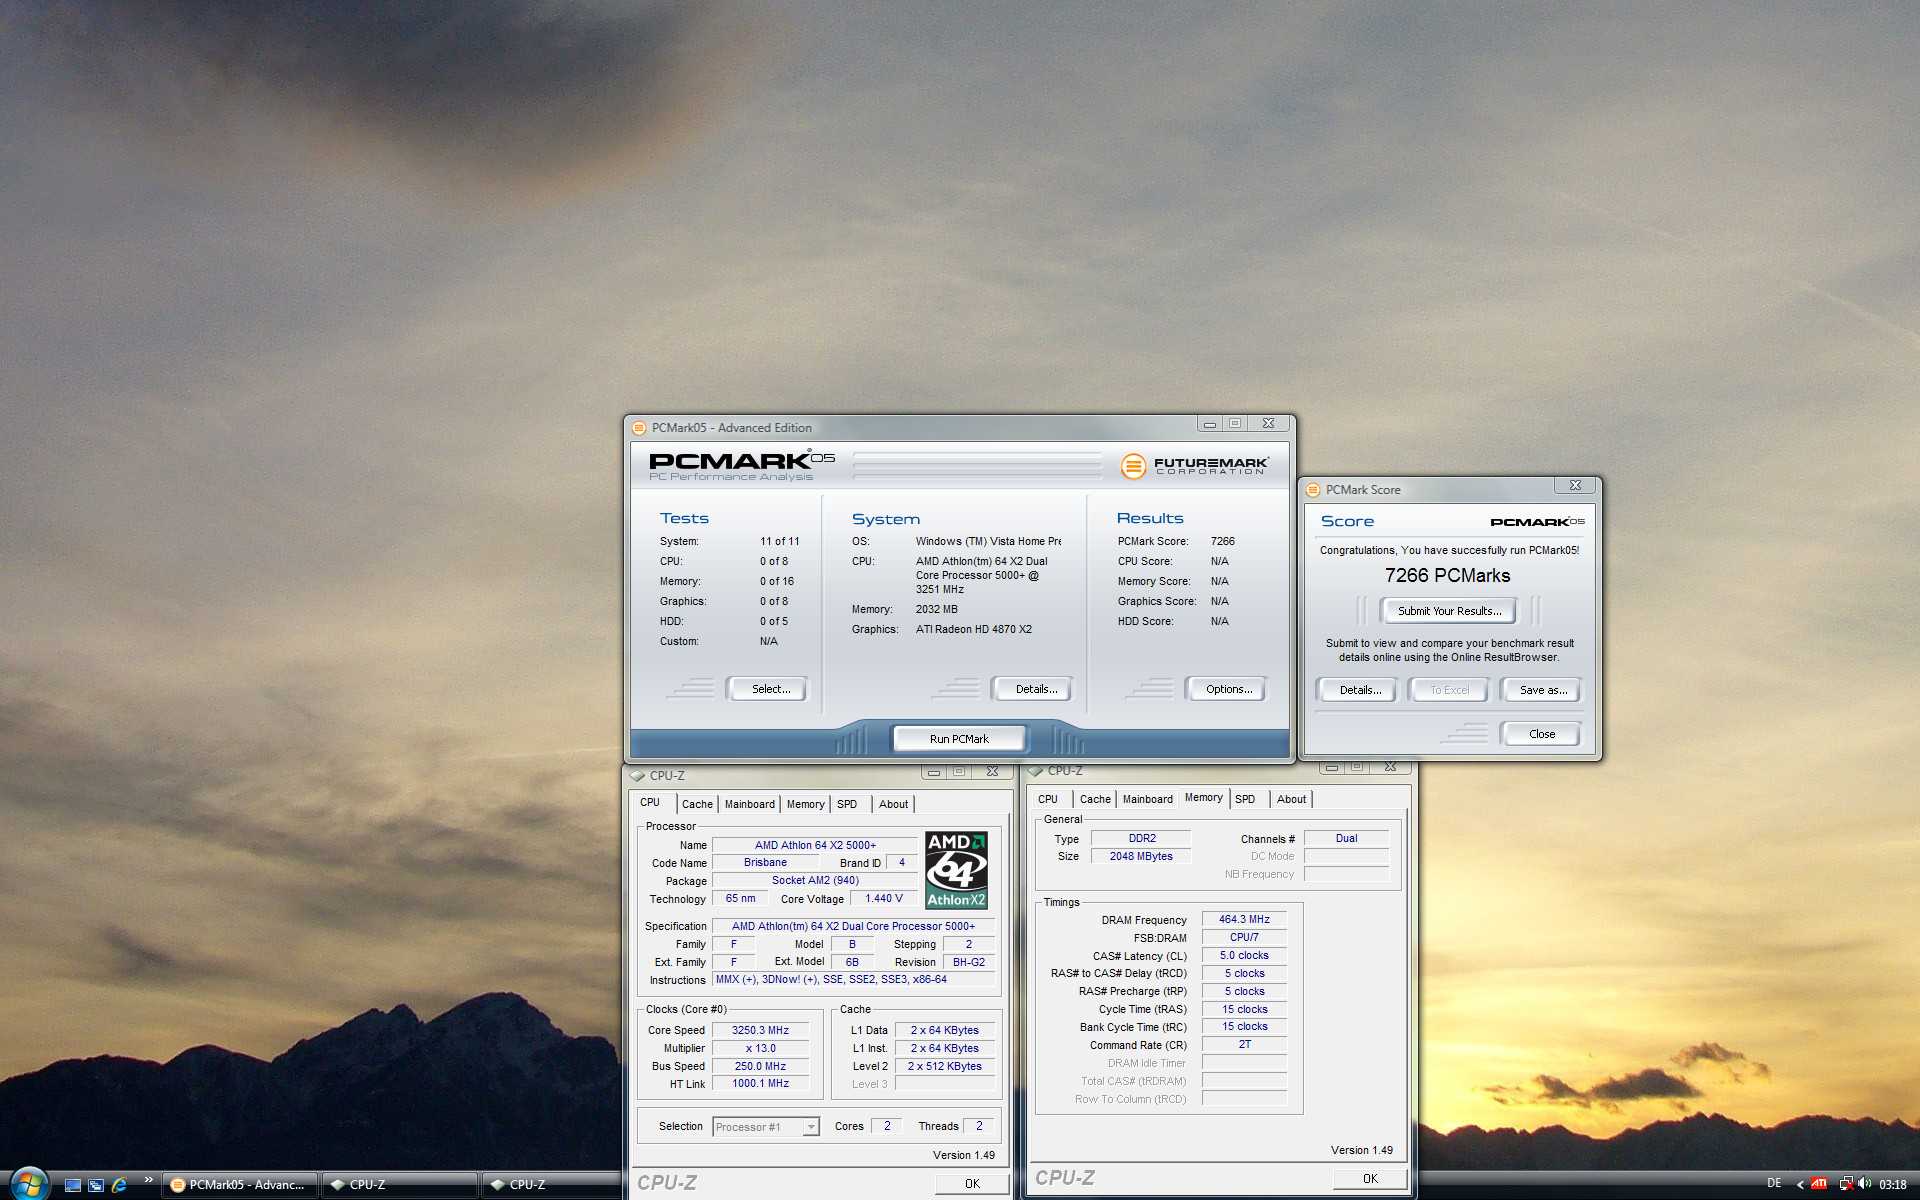Click OK in CPU-Z processor window
The image size is (1920, 1200).
(x=972, y=1183)
